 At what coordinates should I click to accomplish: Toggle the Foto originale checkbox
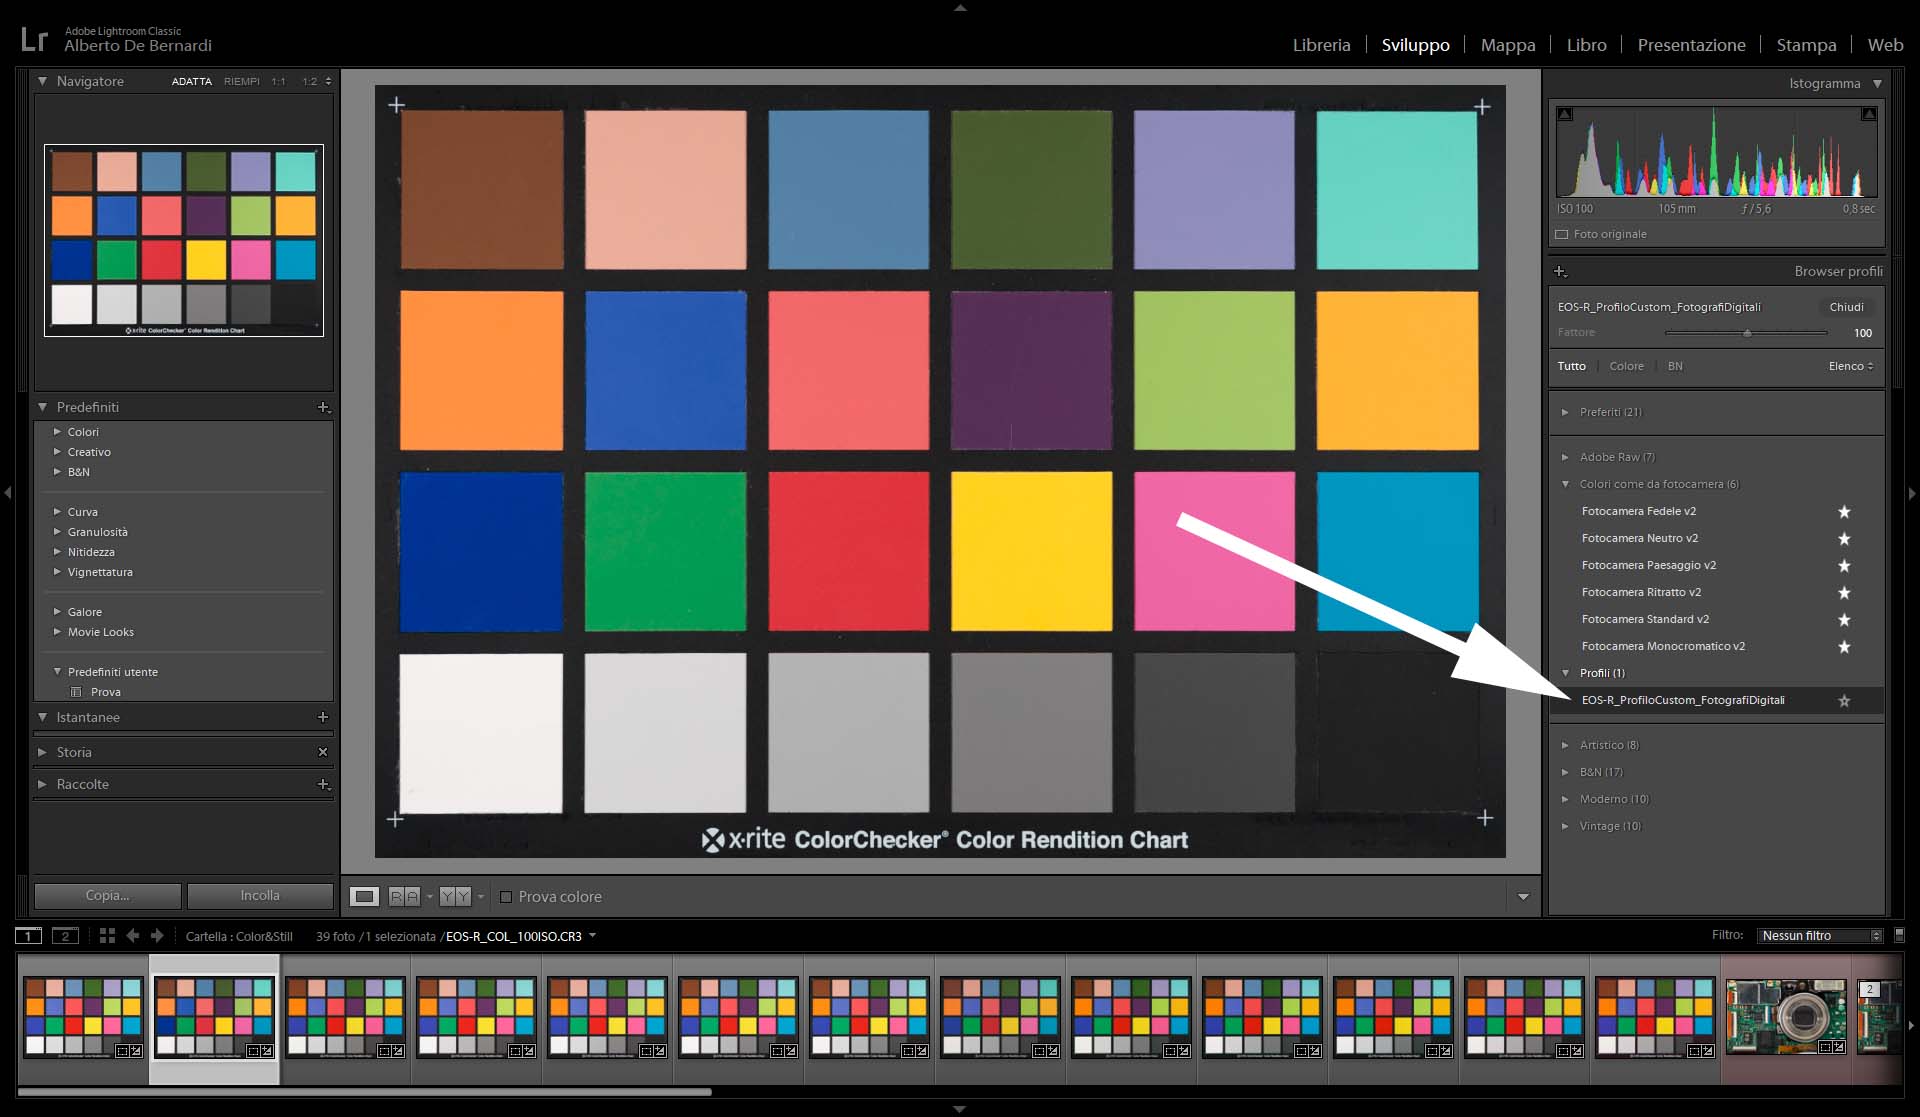coord(1562,234)
